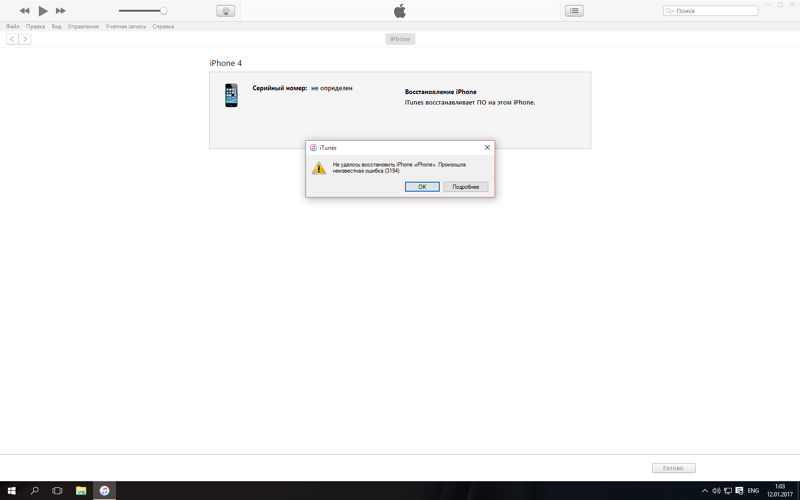The image size is (800, 500).
Task: Confirm the error dialog with OK
Action: pyautogui.click(x=422, y=187)
